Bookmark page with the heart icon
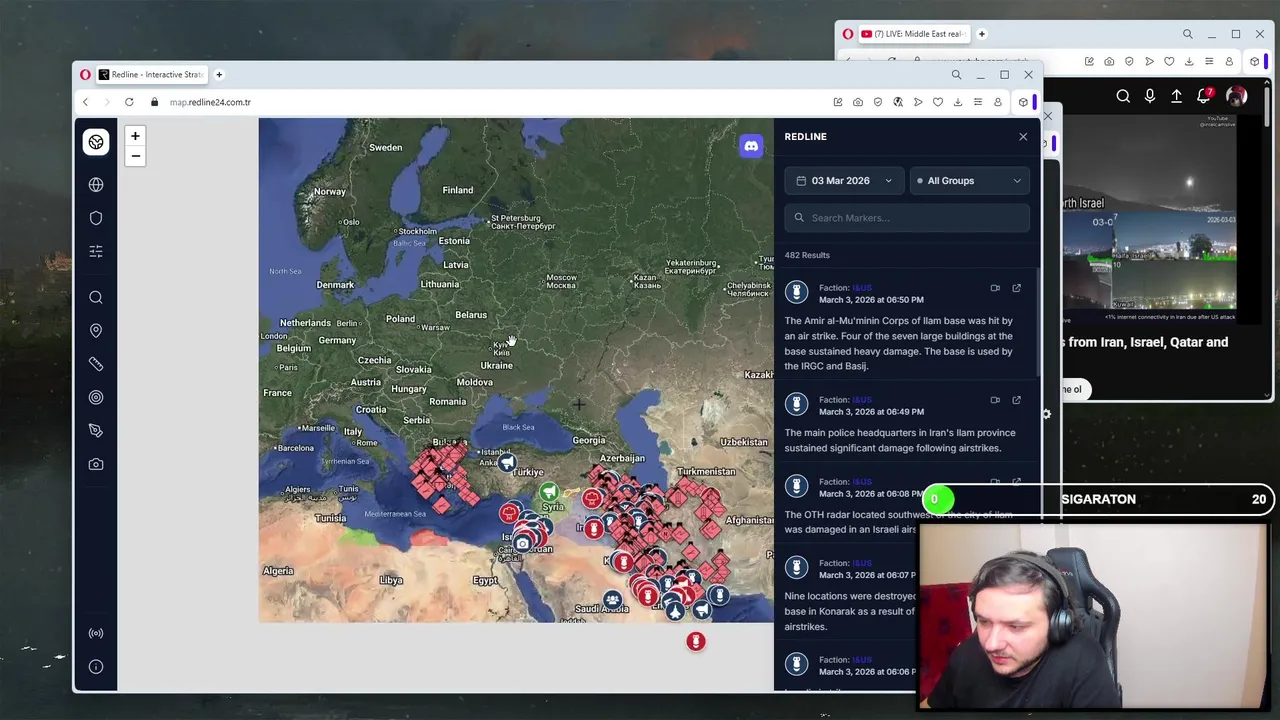This screenshot has height=720, width=1280. pos(938,102)
